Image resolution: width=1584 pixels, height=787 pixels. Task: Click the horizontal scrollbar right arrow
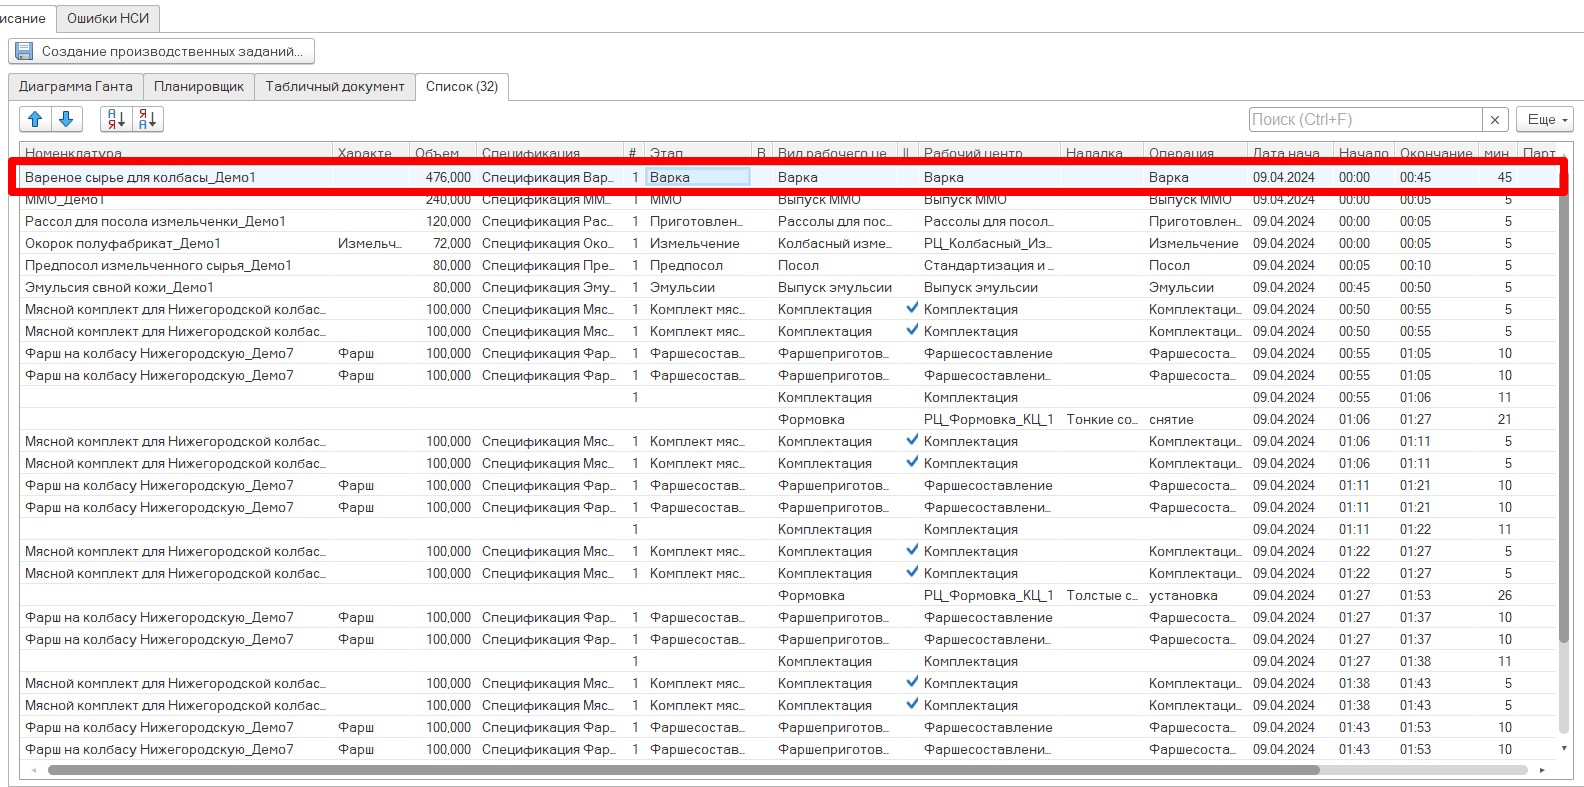1542,770
